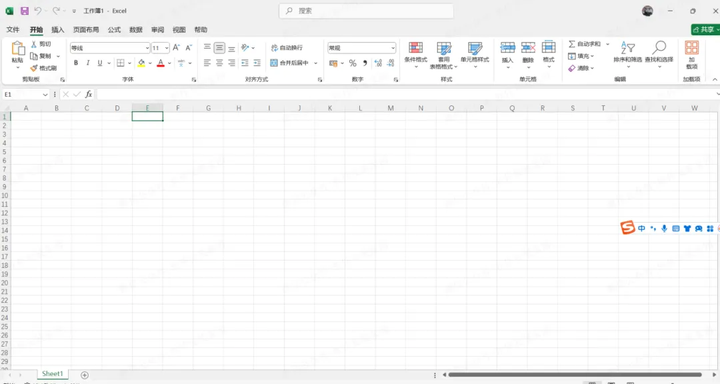Apply comma style number format
This screenshot has height=384, width=720.
[365, 63]
